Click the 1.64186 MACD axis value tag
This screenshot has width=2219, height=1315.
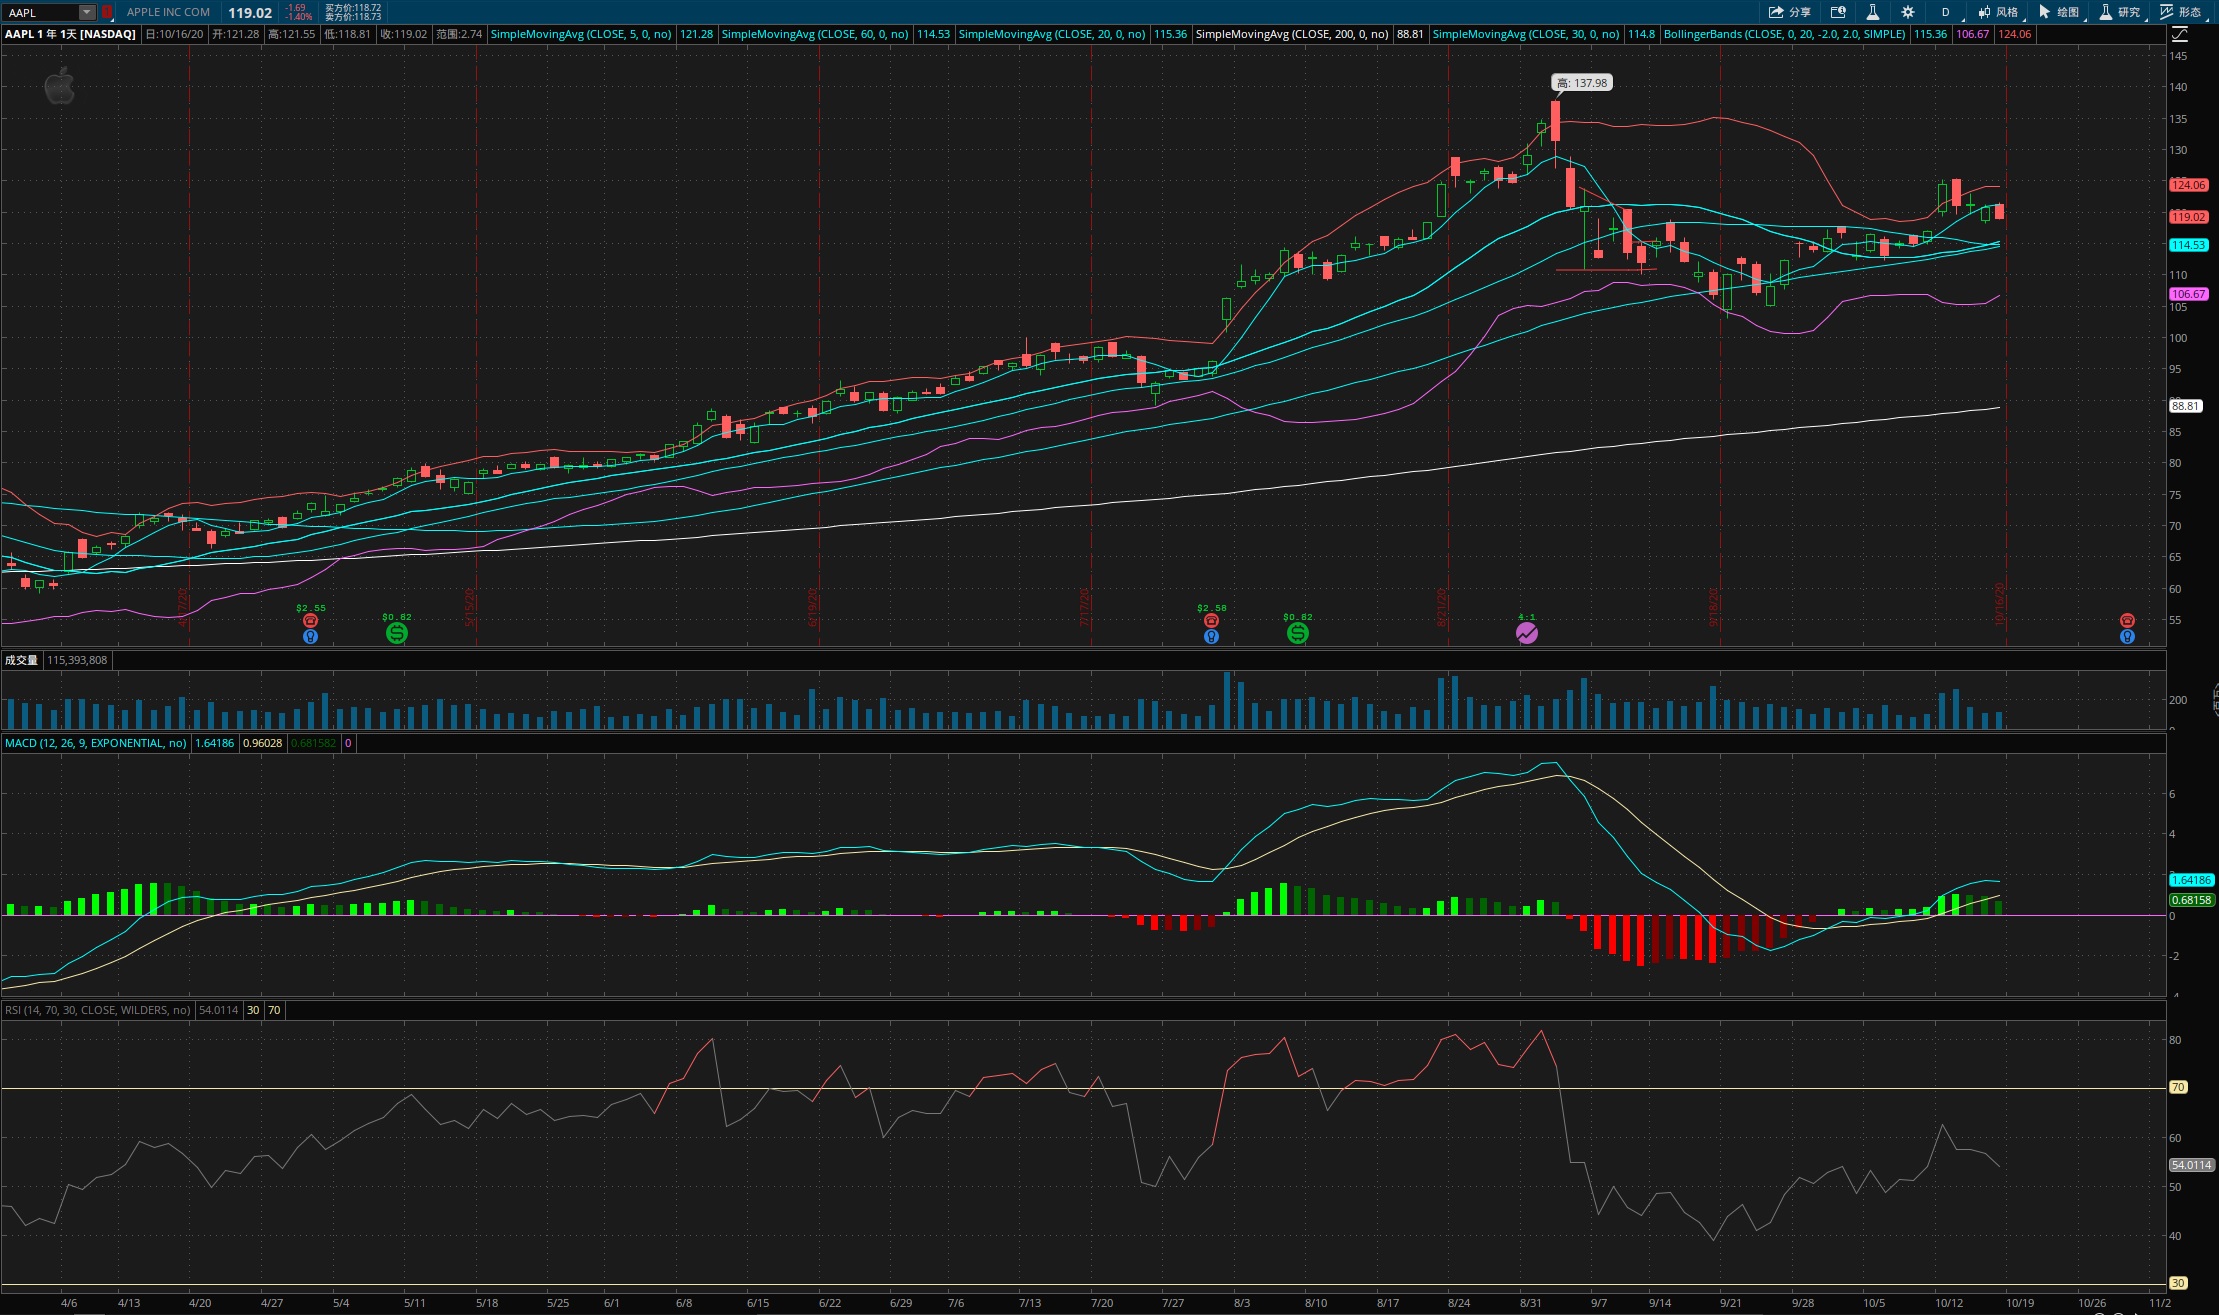click(x=2191, y=880)
